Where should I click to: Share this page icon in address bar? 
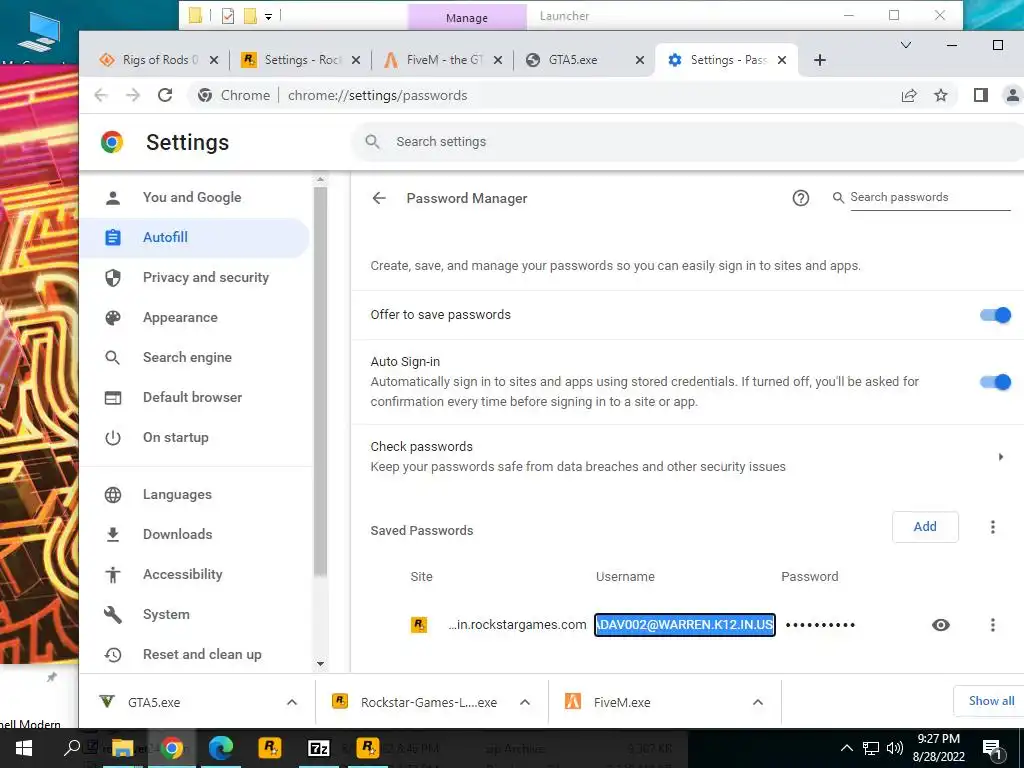[908, 95]
